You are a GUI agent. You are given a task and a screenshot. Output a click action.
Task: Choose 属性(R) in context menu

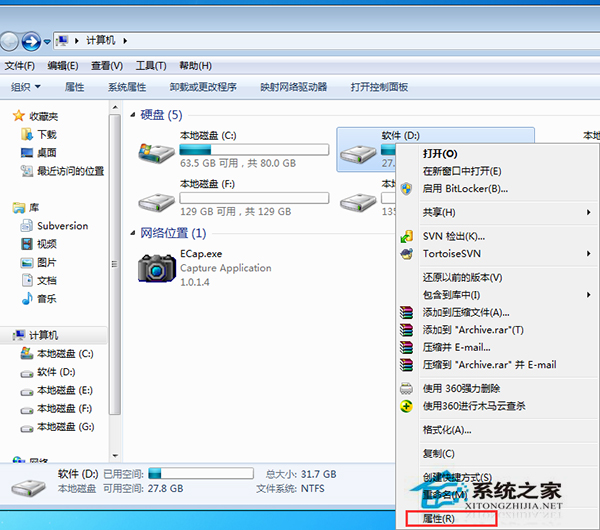click(x=439, y=519)
